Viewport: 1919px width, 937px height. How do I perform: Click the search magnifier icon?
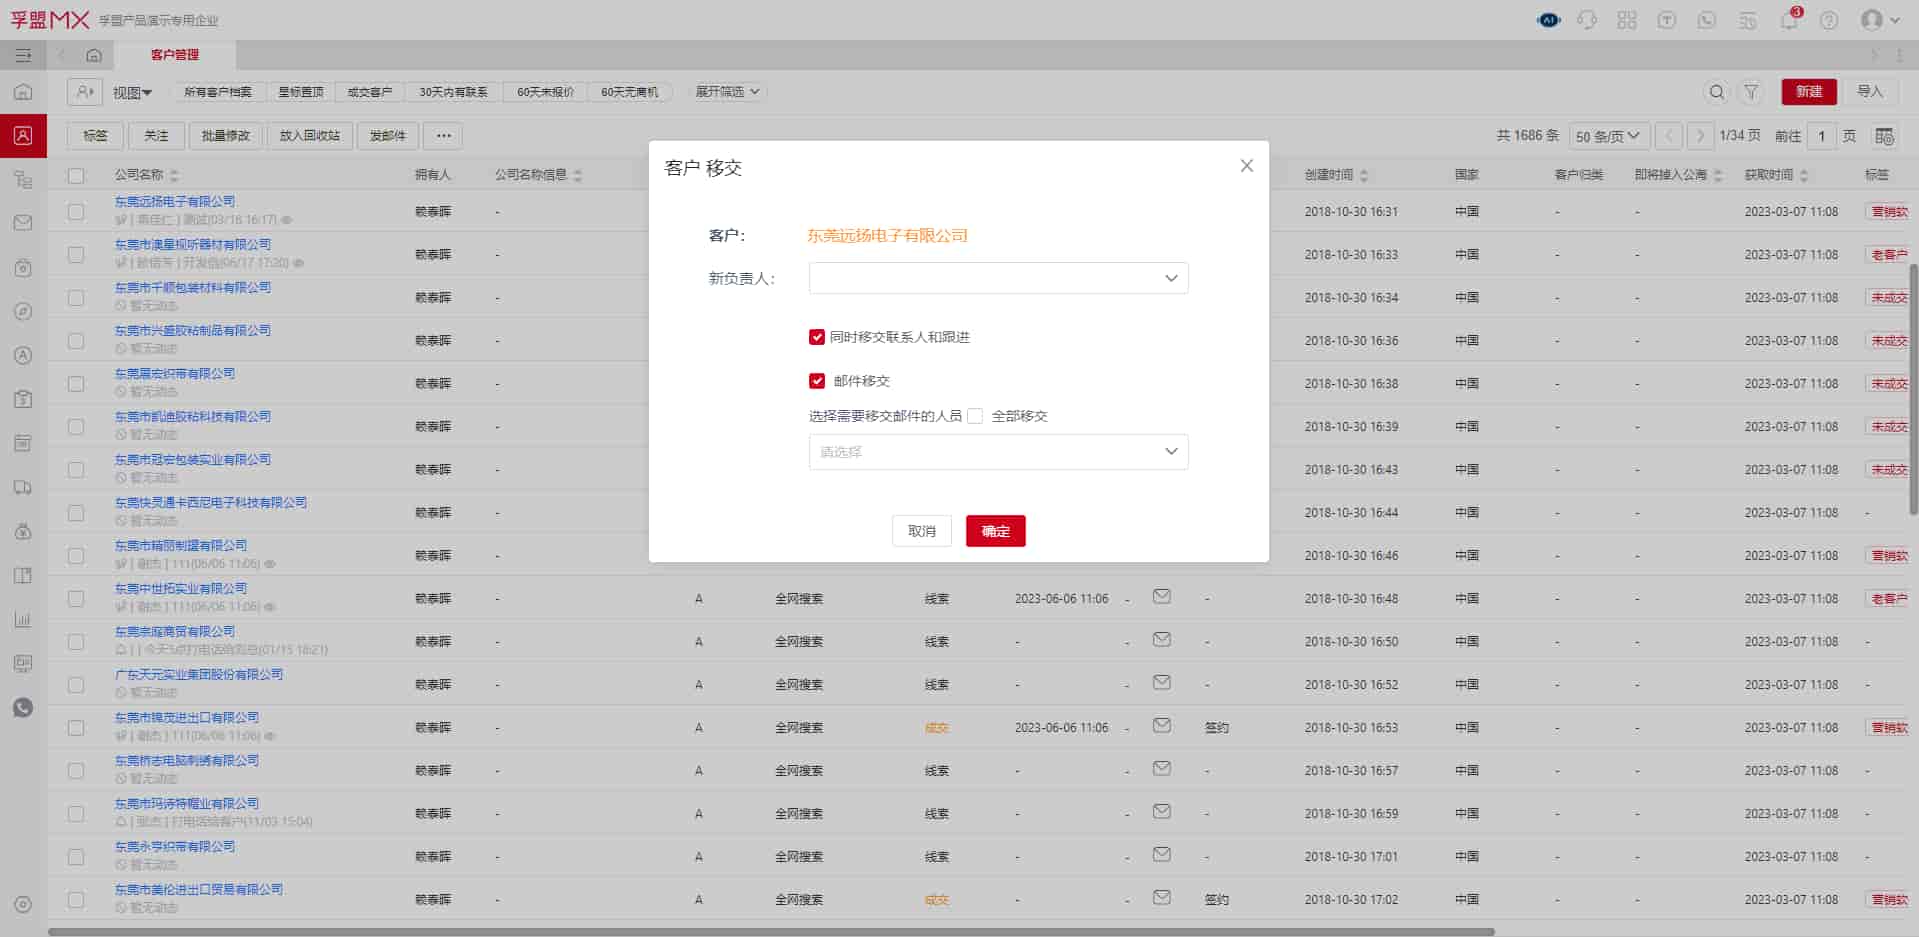click(x=1716, y=92)
